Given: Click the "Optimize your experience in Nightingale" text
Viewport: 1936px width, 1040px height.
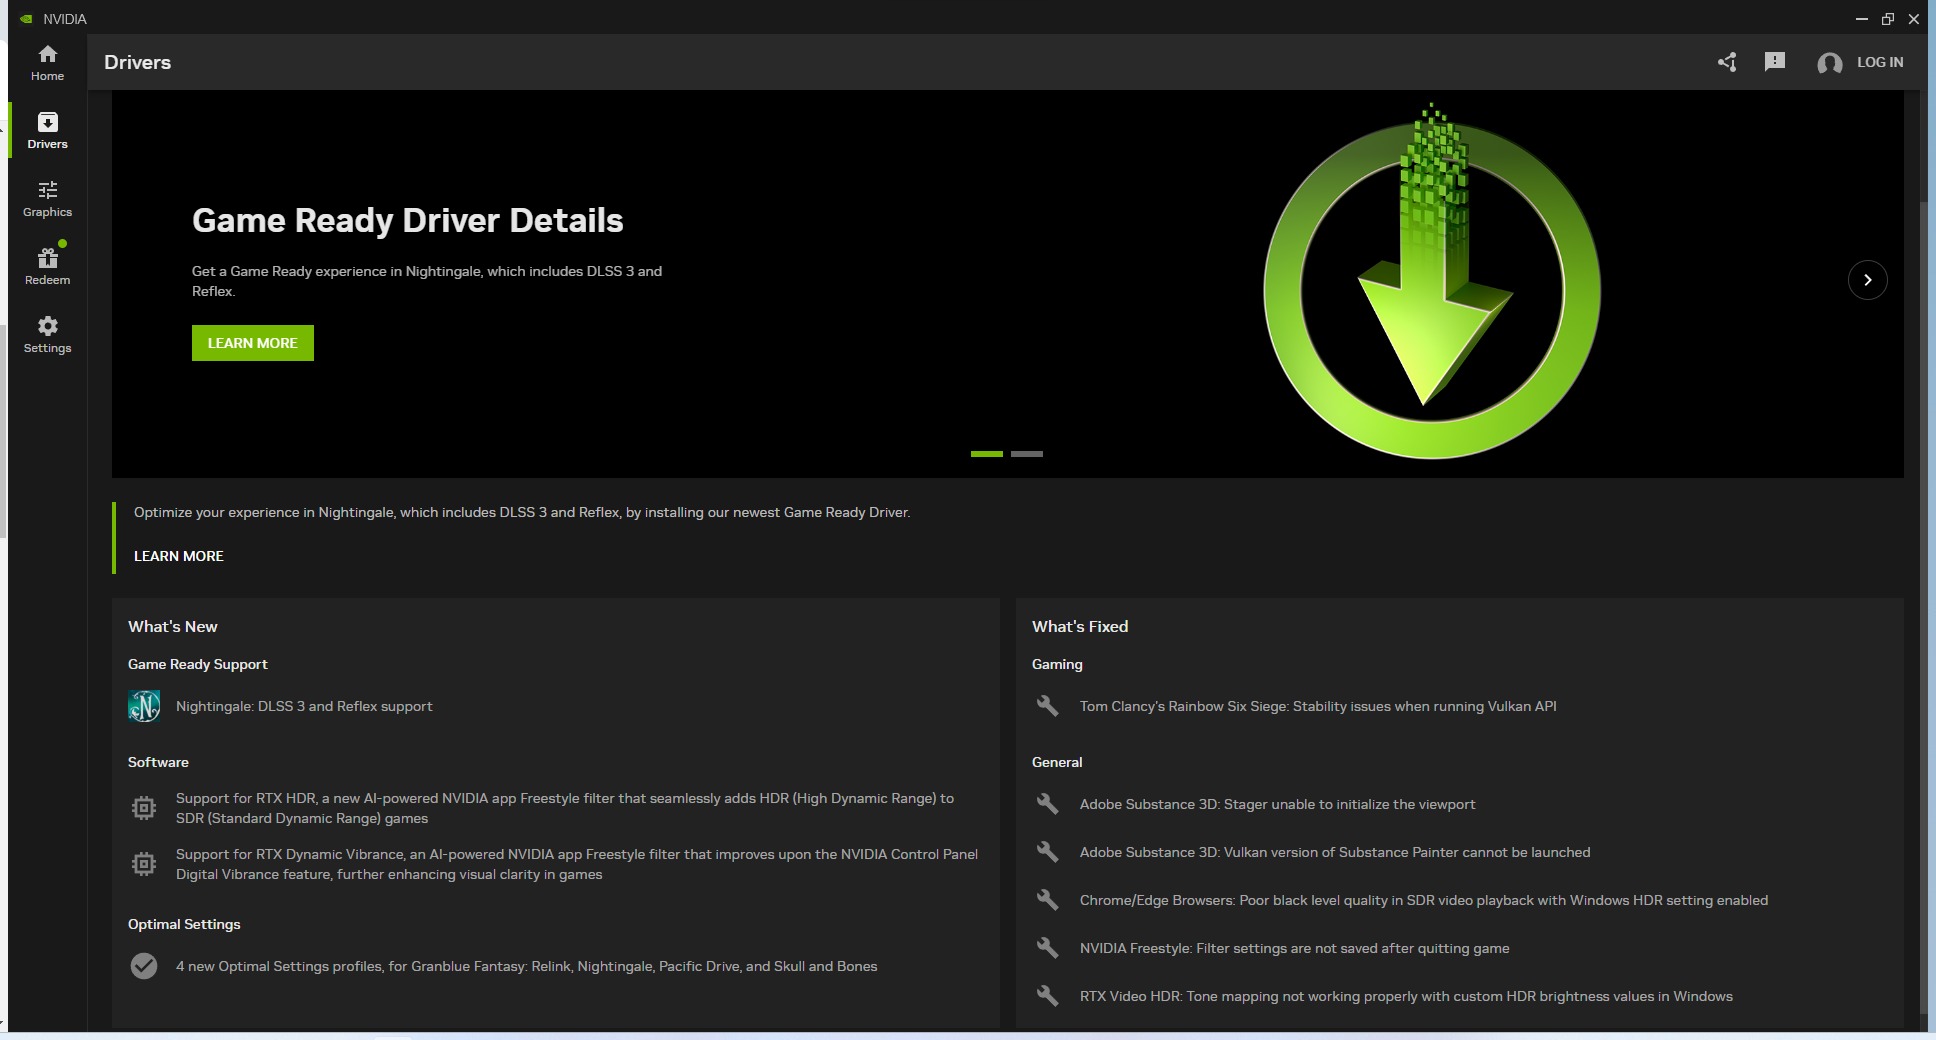Looking at the screenshot, I should 522,512.
